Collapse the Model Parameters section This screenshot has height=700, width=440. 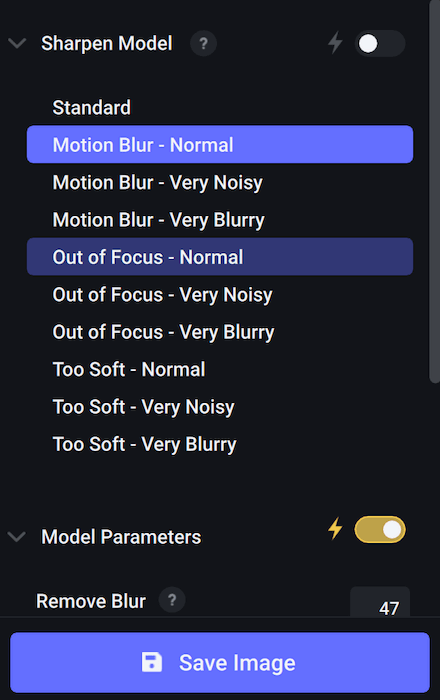click(x=17, y=536)
